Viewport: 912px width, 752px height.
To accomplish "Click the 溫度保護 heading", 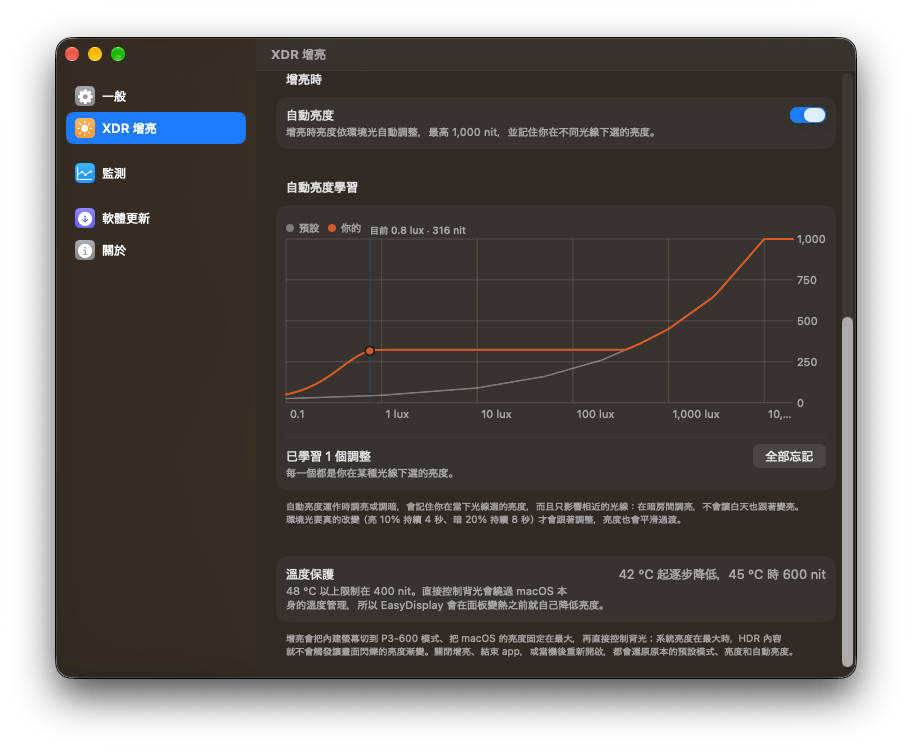I will click(x=310, y=575).
